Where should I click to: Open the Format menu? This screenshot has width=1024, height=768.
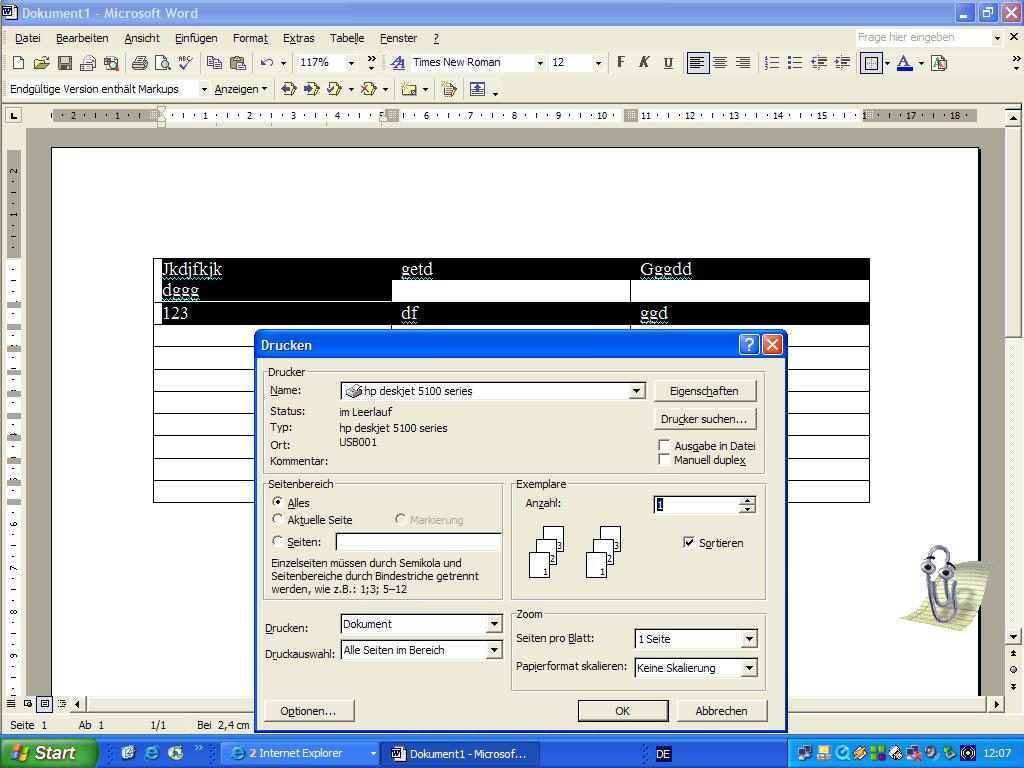coord(250,38)
